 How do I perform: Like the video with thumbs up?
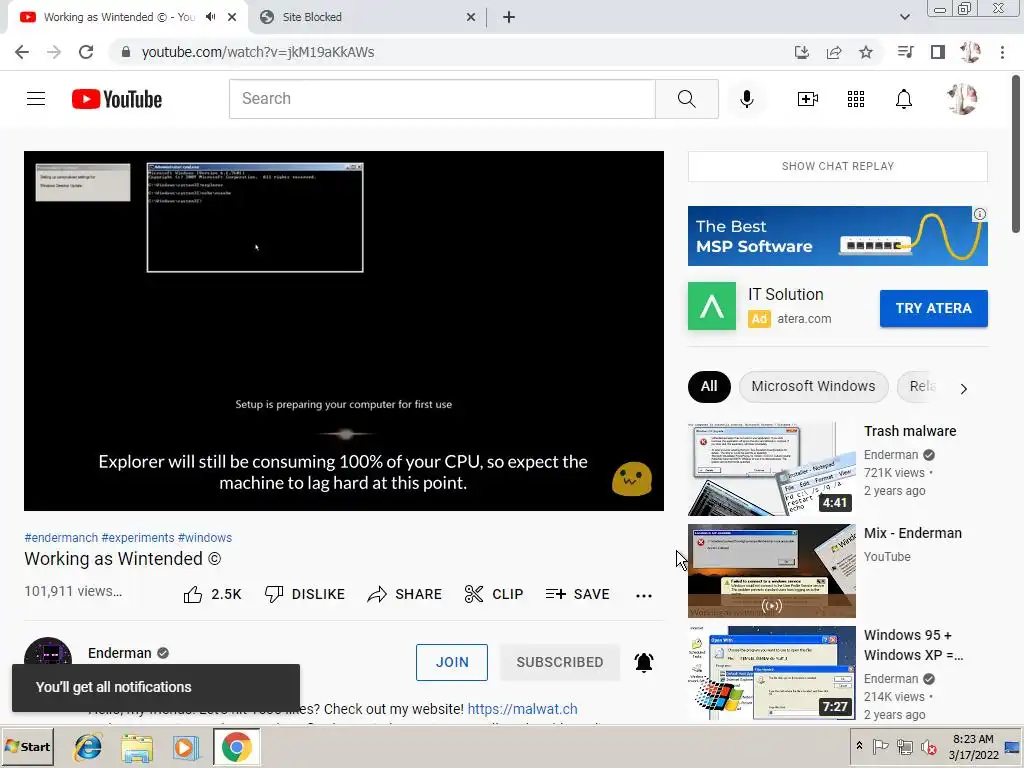[212, 594]
